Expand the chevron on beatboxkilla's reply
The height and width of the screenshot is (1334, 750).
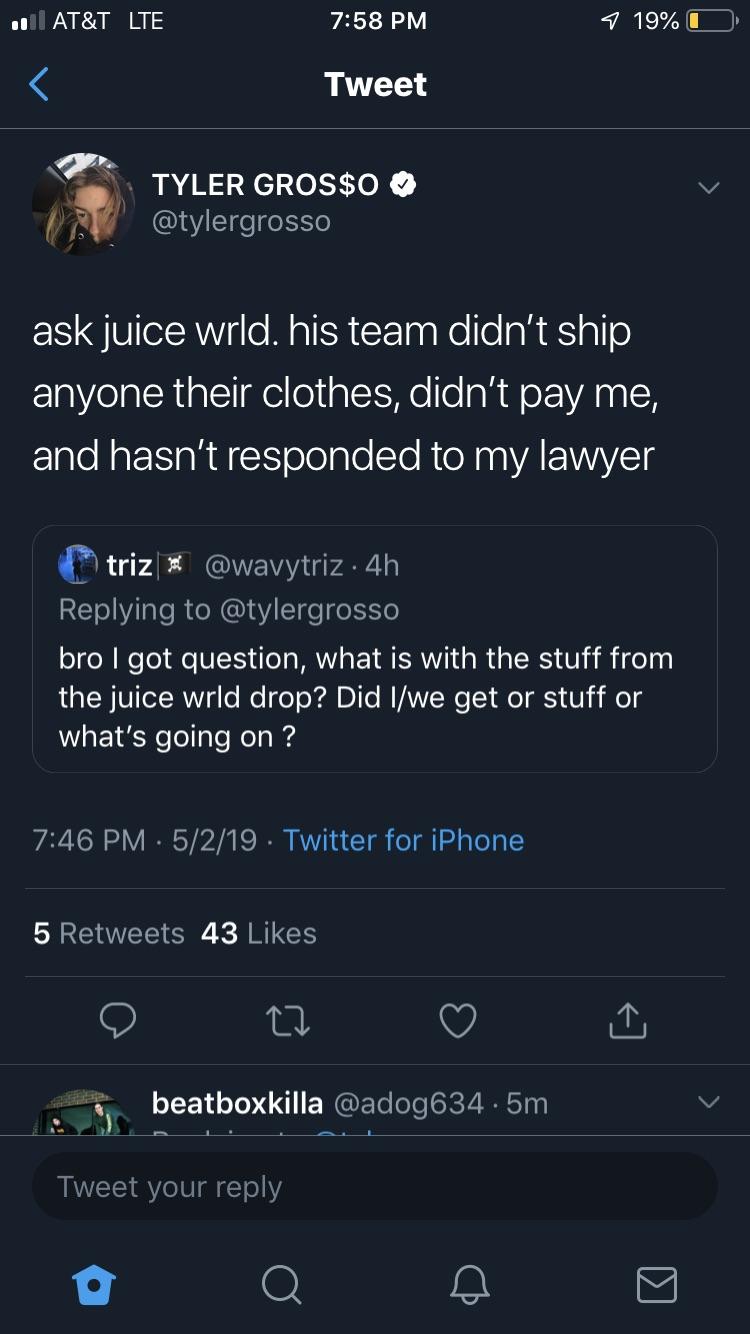[x=708, y=1102]
